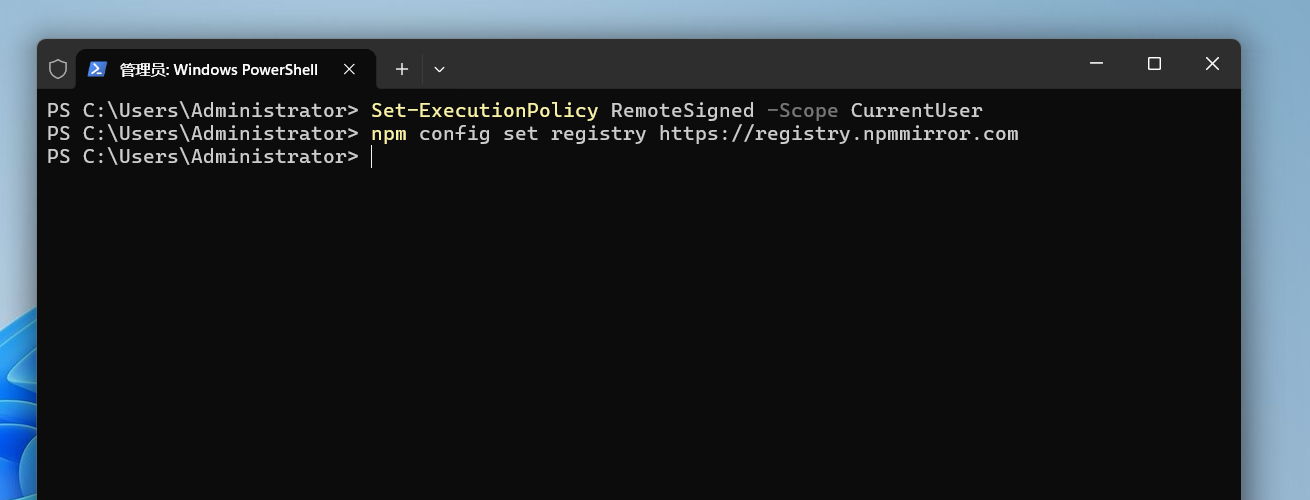The width and height of the screenshot is (1310, 500).
Task: Place cursor at the empty third prompt
Action: click(x=372, y=157)
